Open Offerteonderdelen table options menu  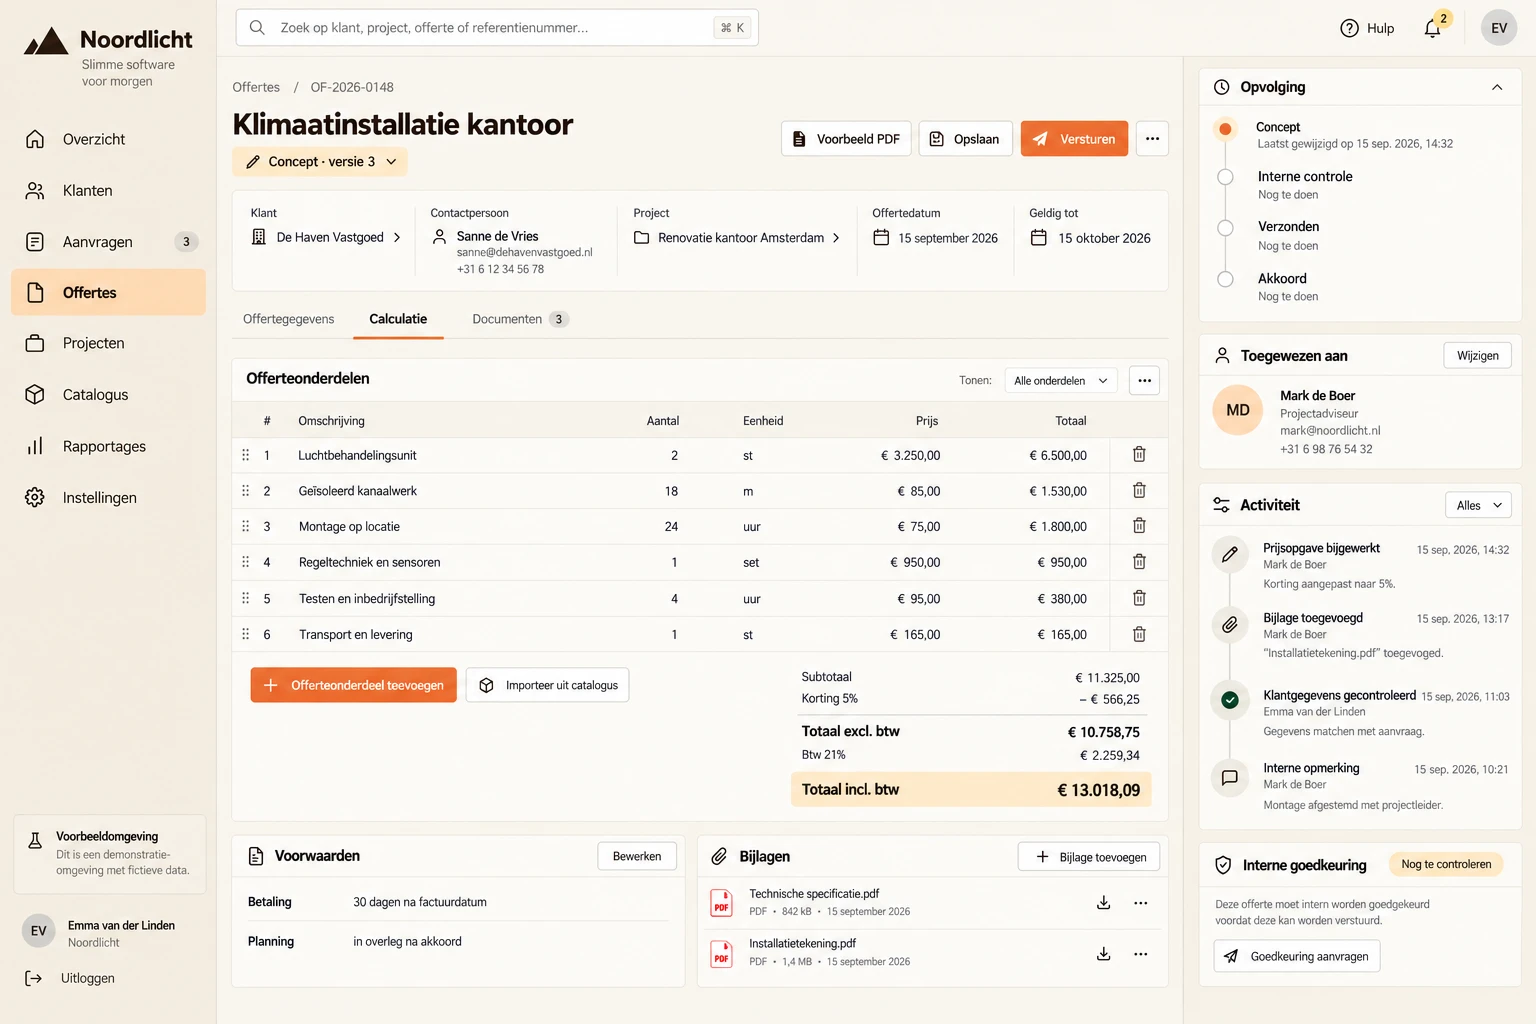pyautogui.click(x=1145, y=380)
